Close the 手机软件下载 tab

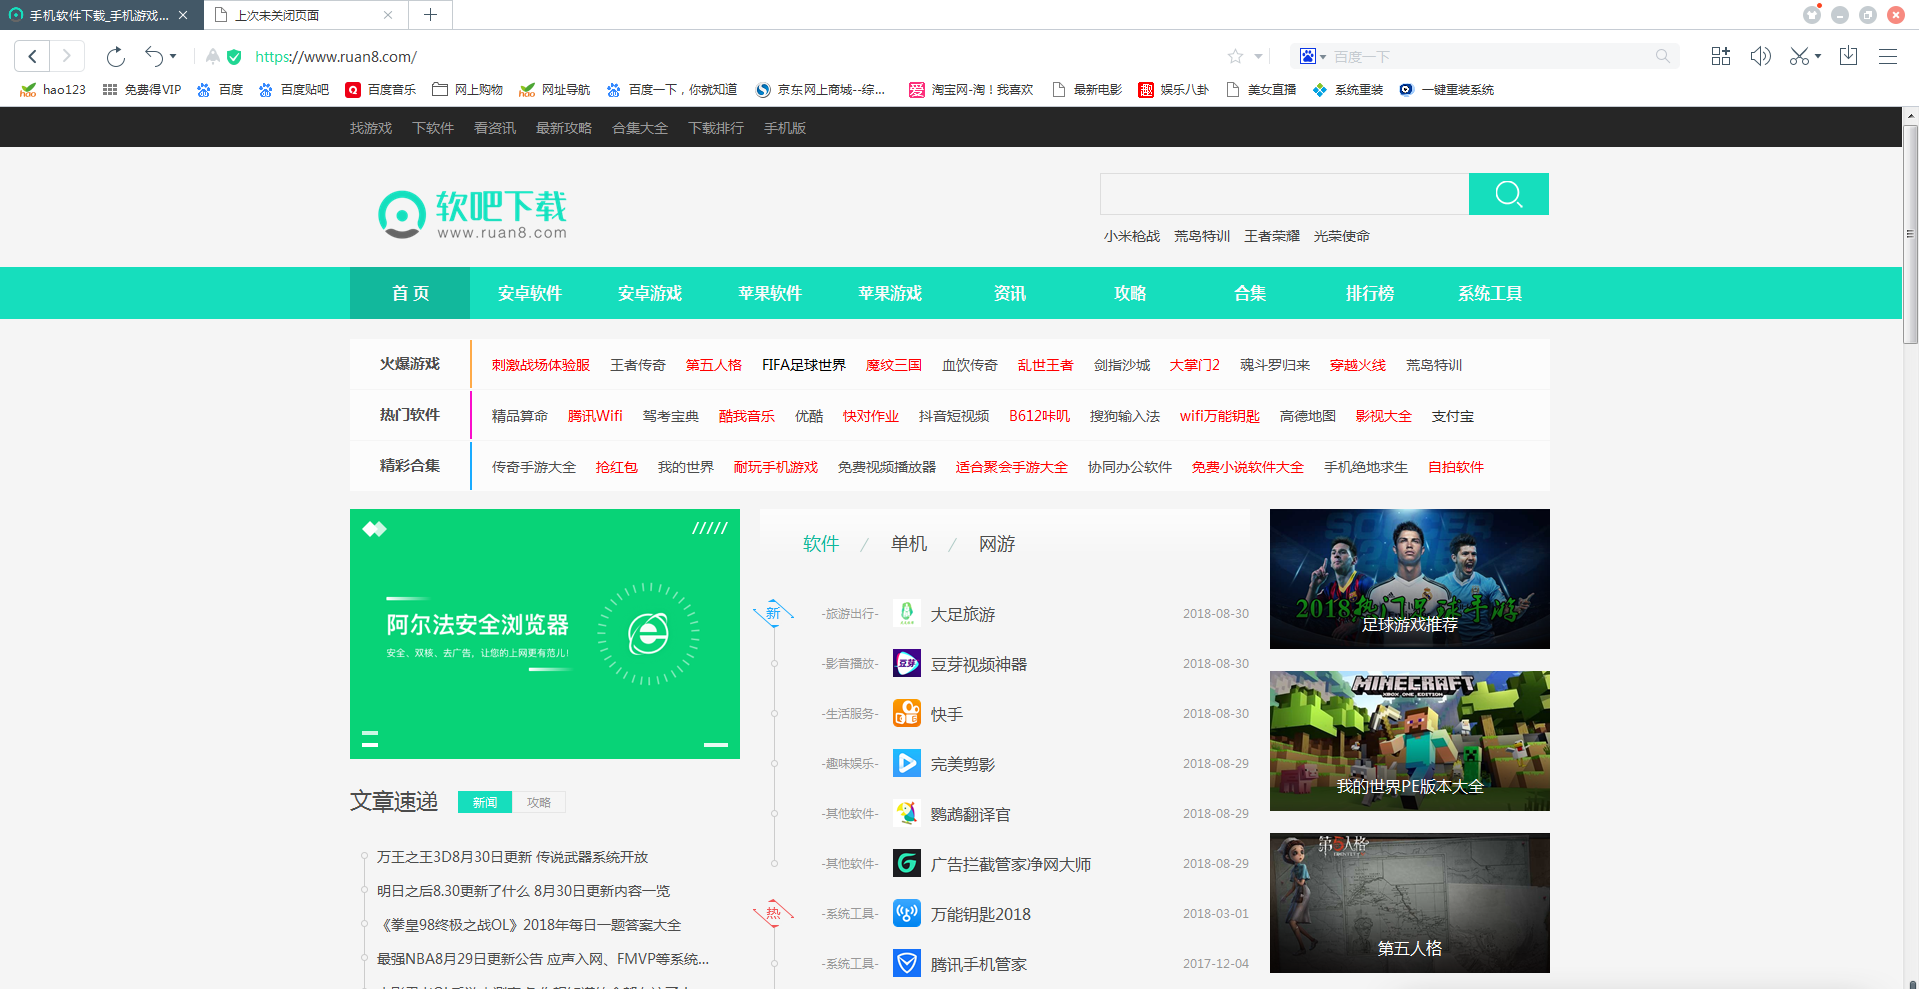pos(183,15)
